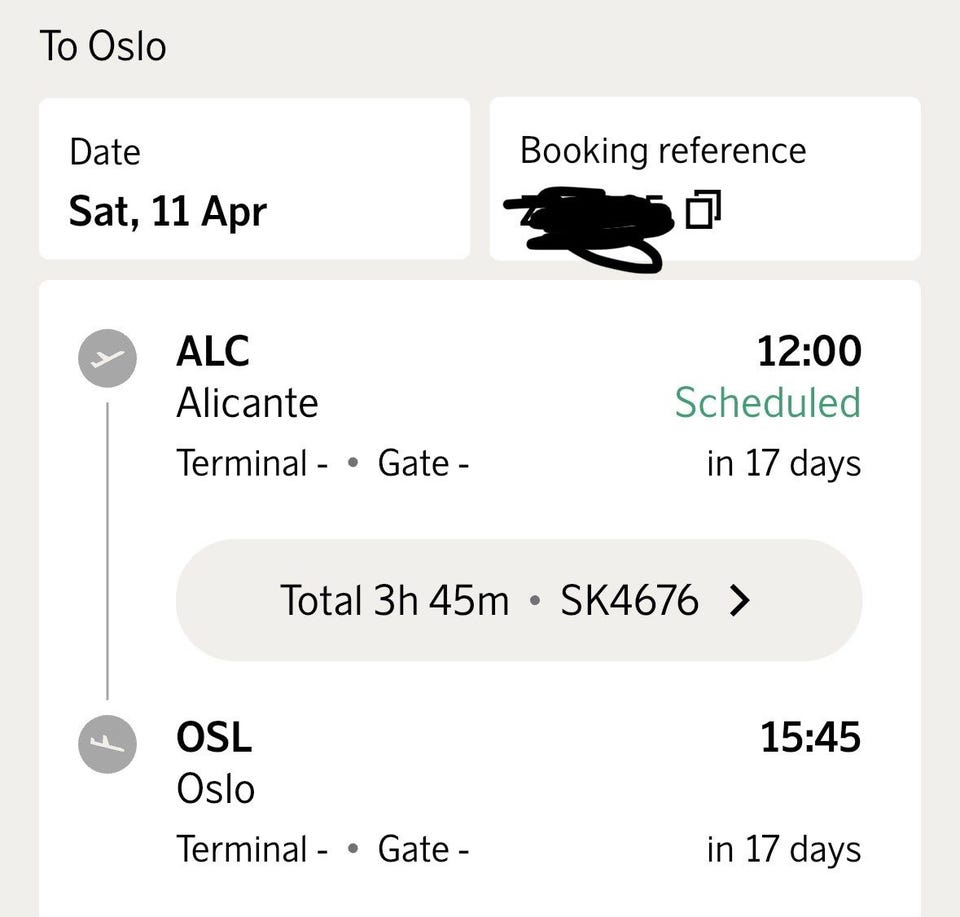
Task: Select the Date card showing Sat, 11 Apr
Action: coord(254,179)
